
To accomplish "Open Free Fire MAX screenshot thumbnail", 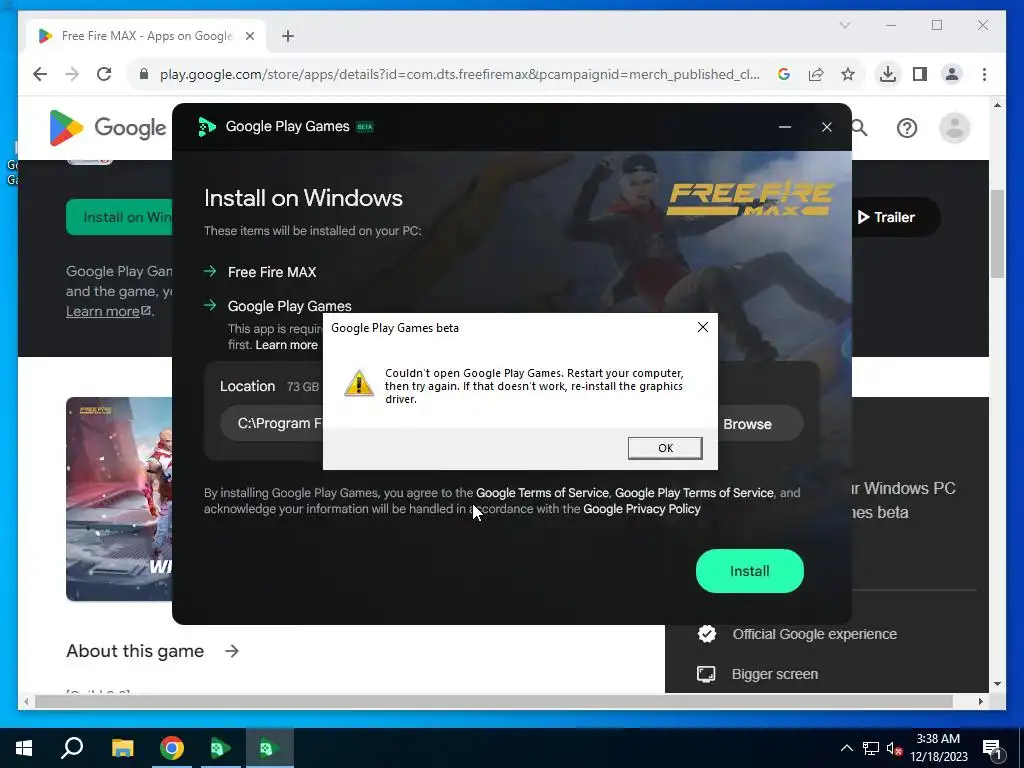I will coord(119,499).
